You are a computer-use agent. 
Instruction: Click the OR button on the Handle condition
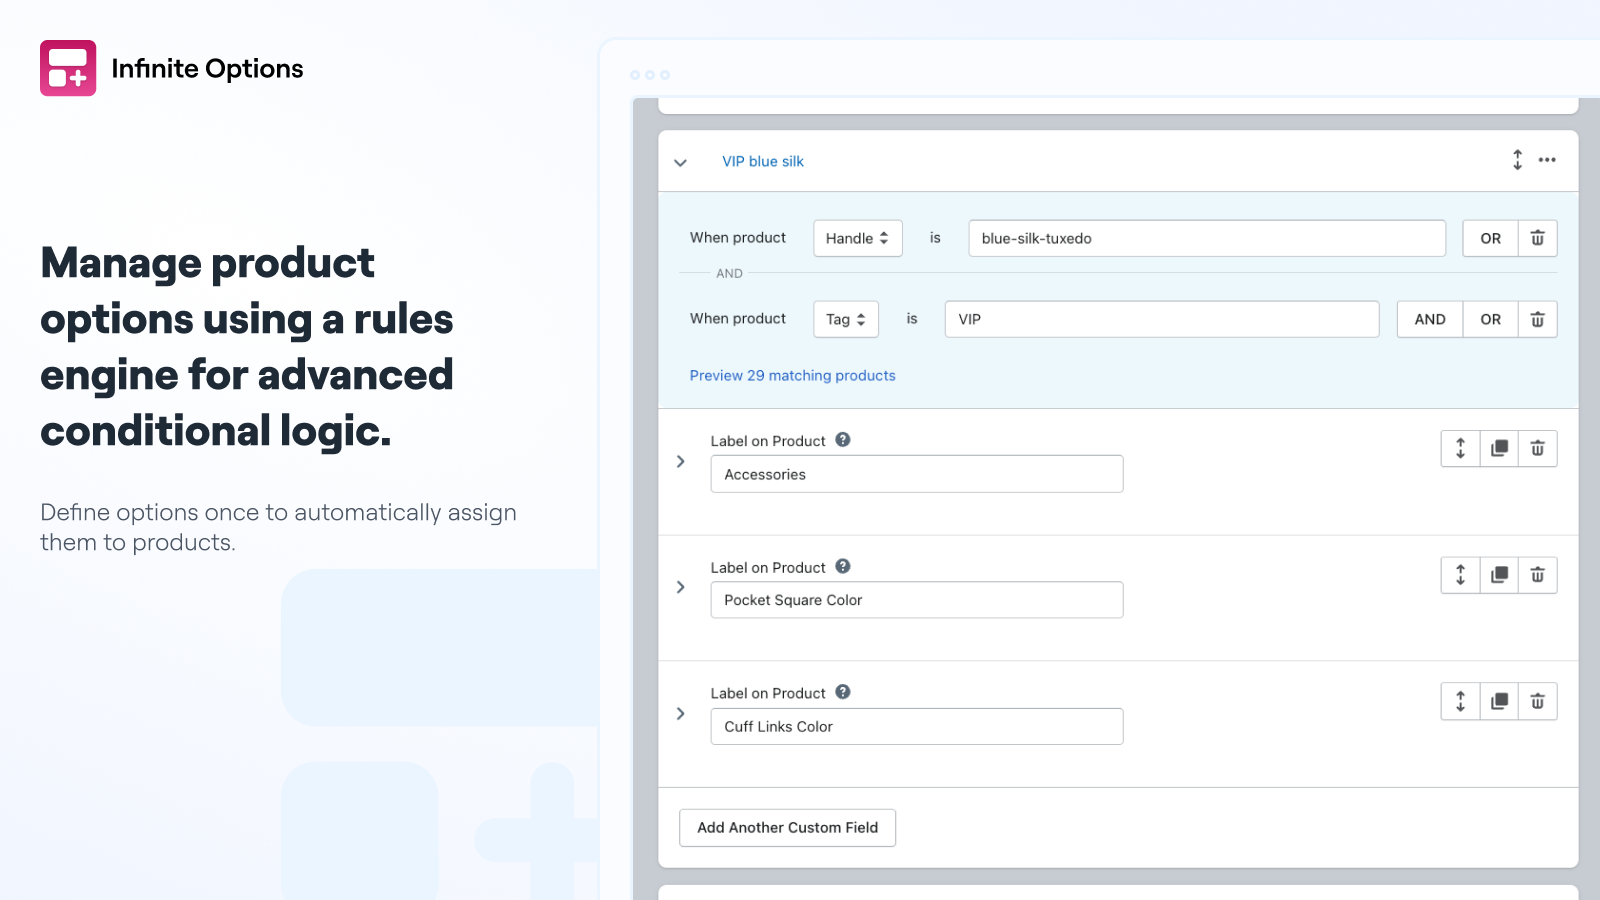(1489, 238)
